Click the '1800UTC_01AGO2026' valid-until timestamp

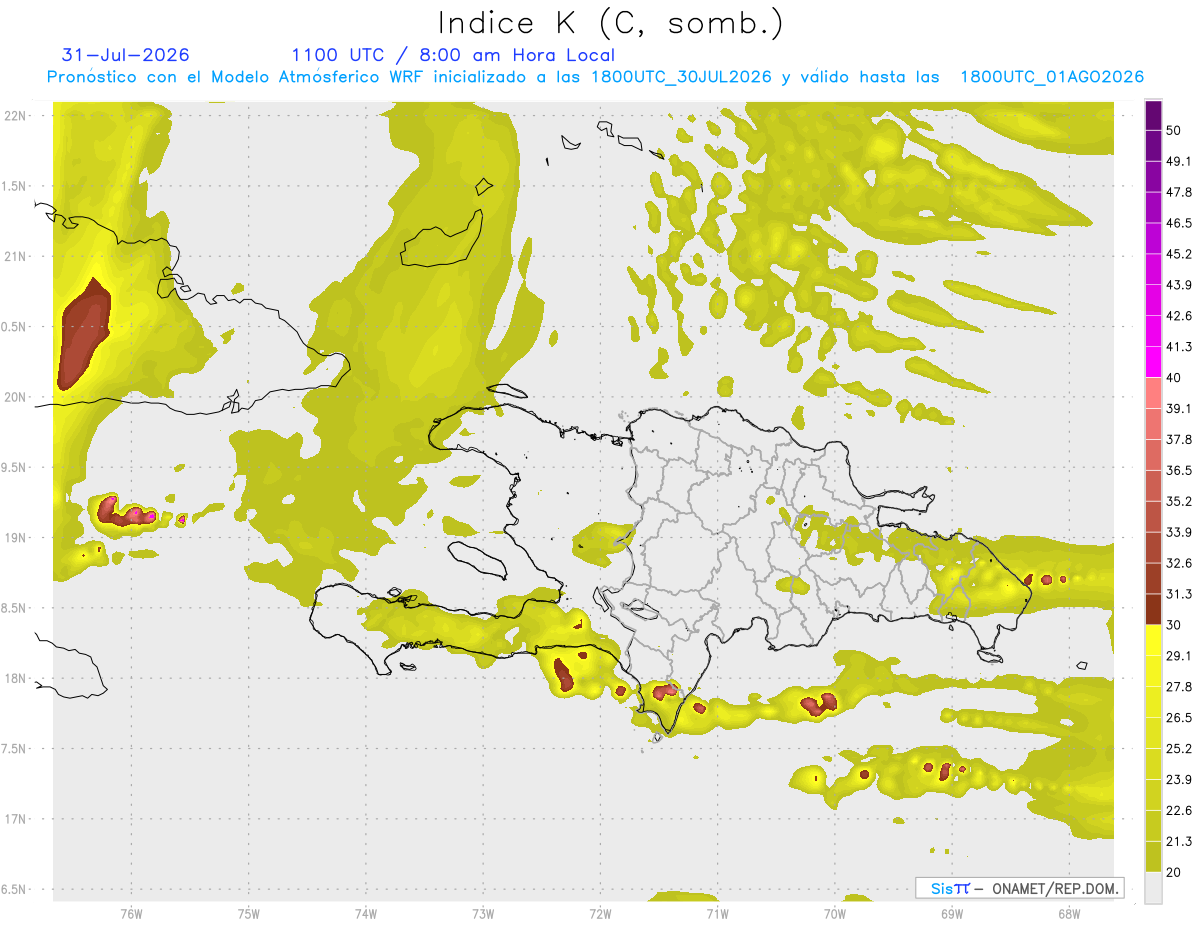coord(1052,77)
